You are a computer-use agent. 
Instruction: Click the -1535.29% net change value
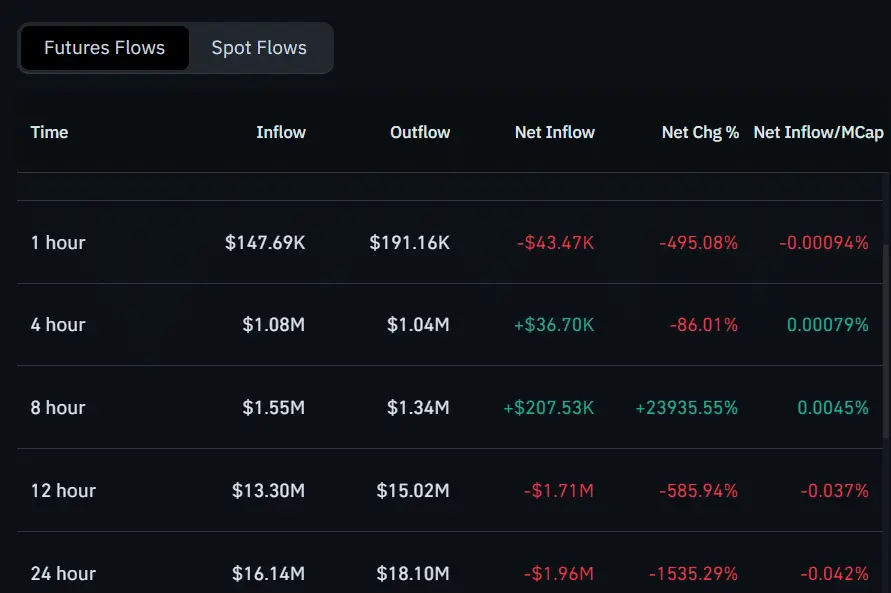coord(691,573)
